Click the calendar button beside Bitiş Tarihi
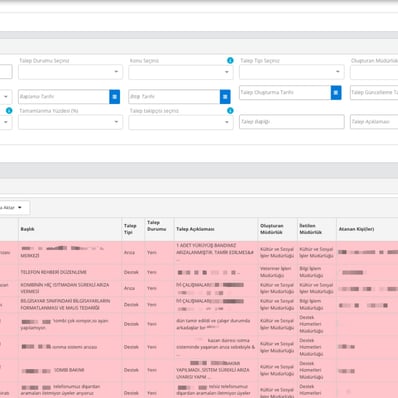 [225, 97]
